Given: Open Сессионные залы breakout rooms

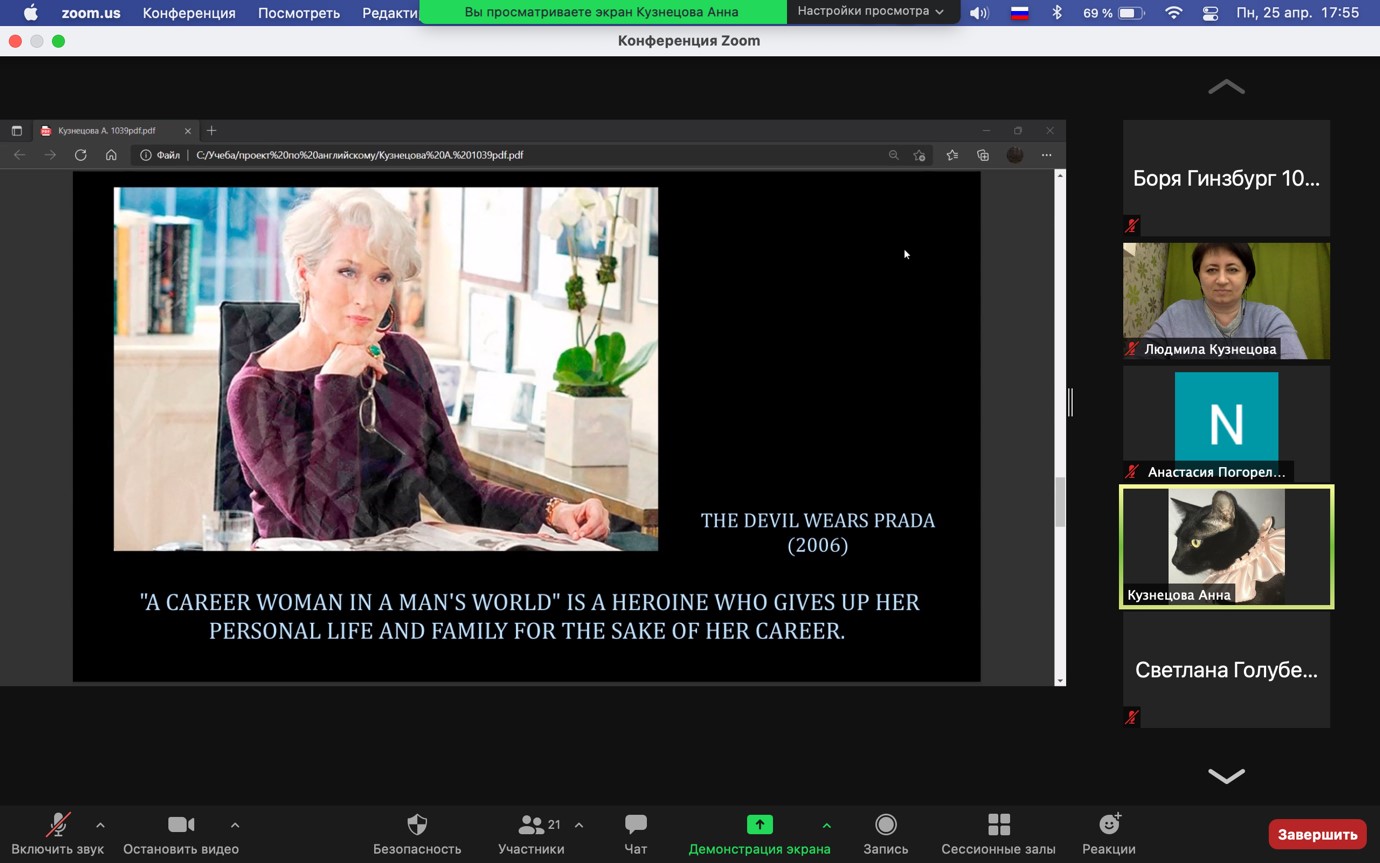Looking at the screenshot, I should click(998, 834).
